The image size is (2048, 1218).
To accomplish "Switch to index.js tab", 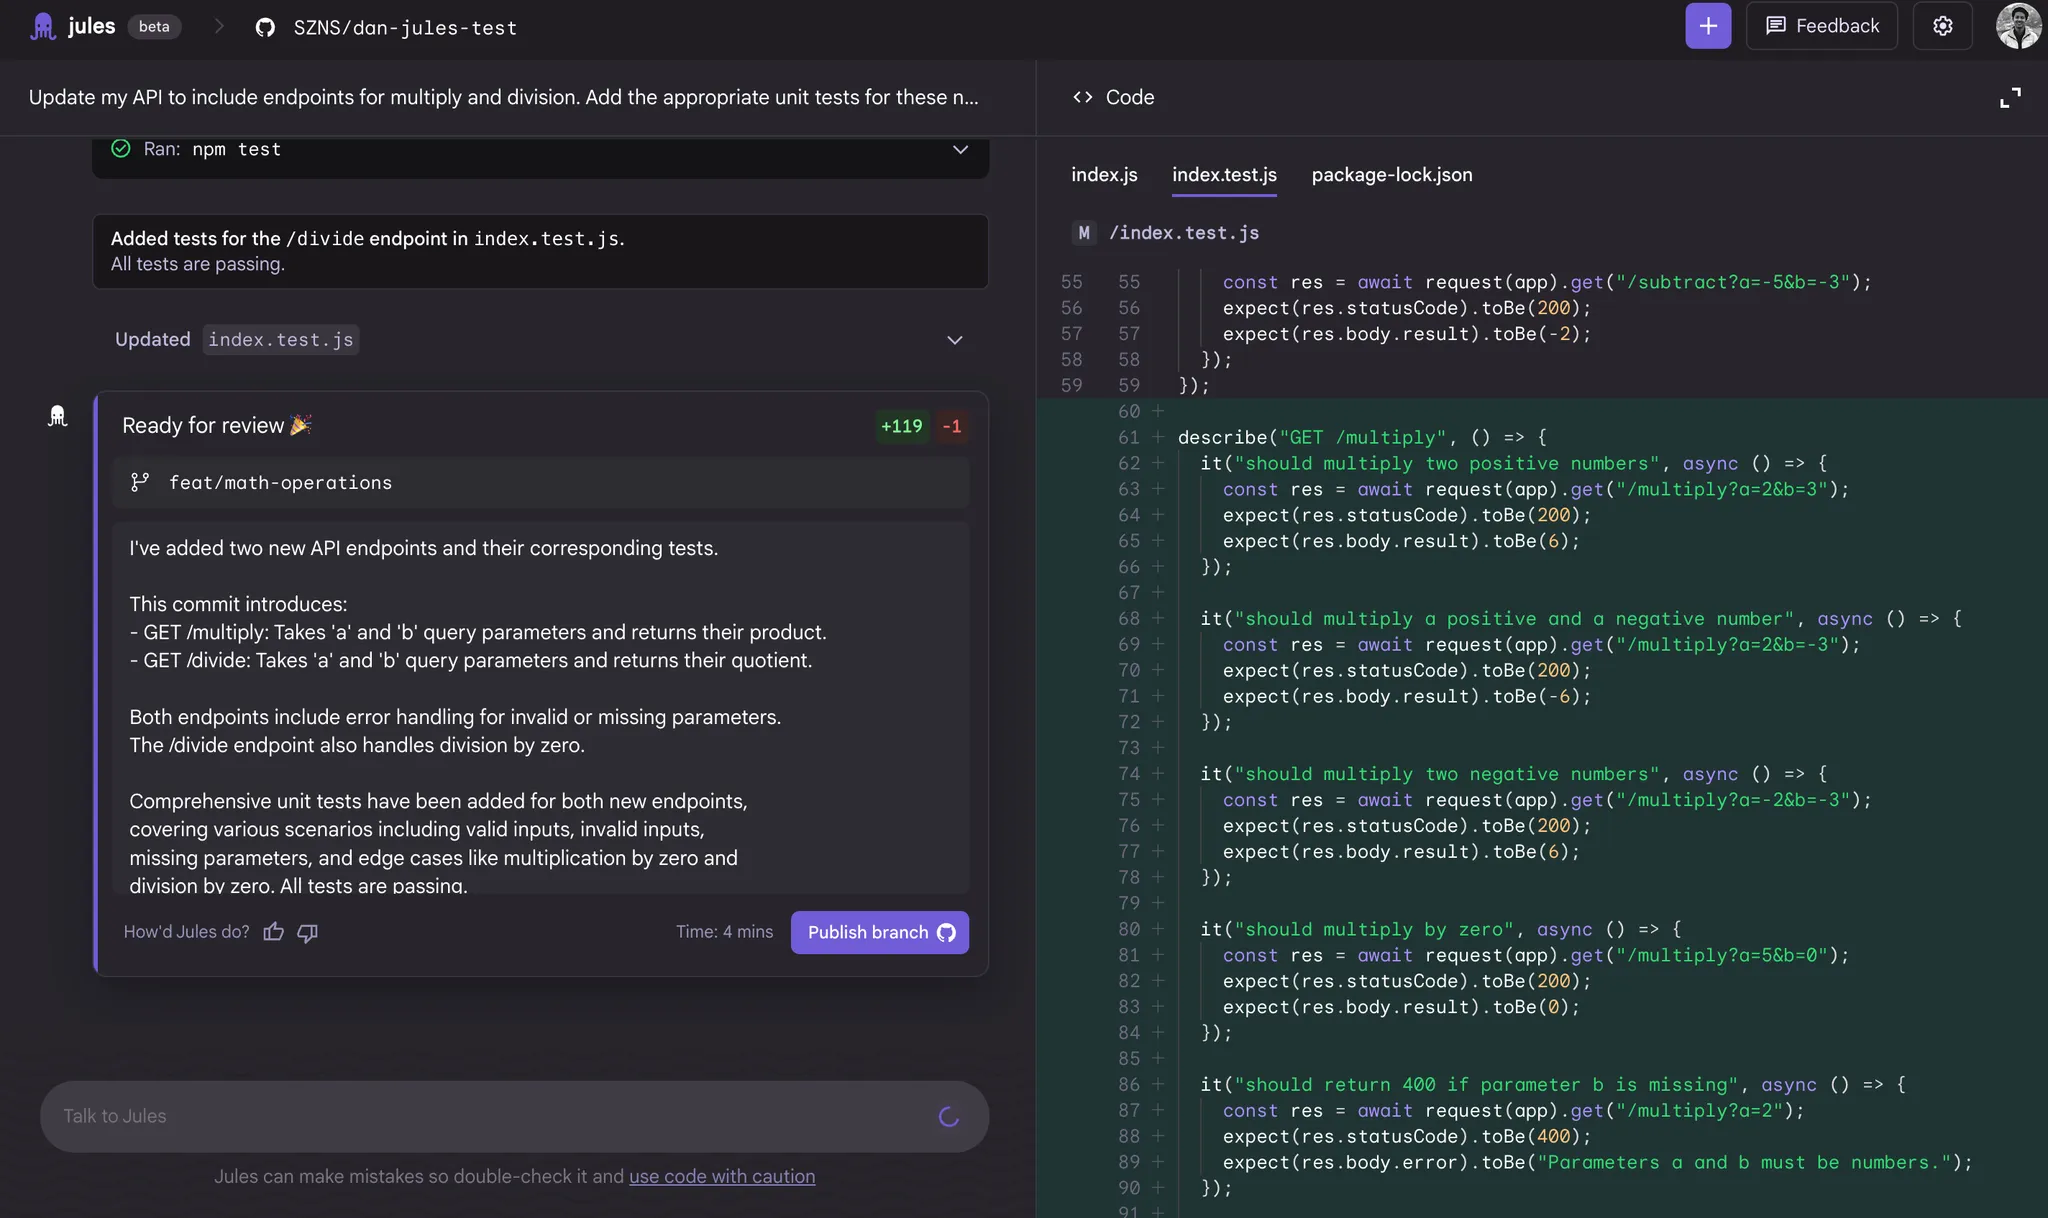I will click(x=1104, y=174).
